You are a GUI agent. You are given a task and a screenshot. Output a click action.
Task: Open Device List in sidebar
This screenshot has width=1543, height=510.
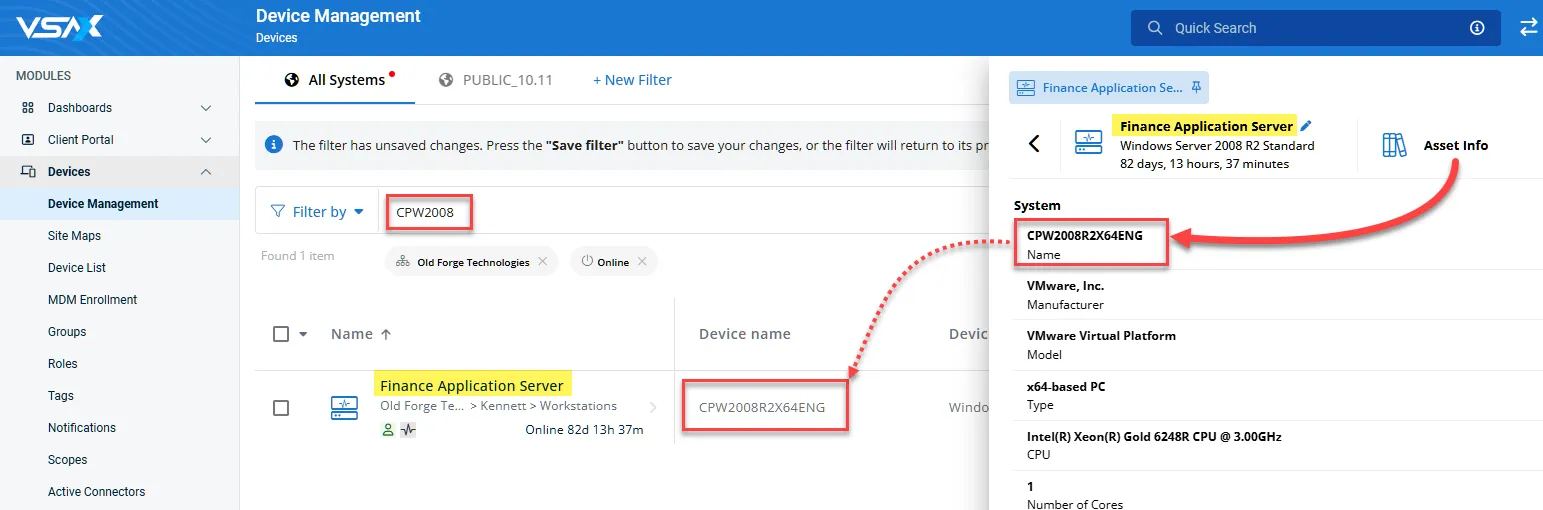77,268
